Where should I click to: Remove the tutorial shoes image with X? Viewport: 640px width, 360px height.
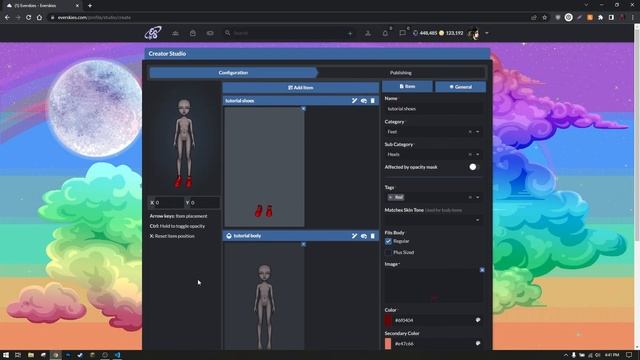coord(303,109)
